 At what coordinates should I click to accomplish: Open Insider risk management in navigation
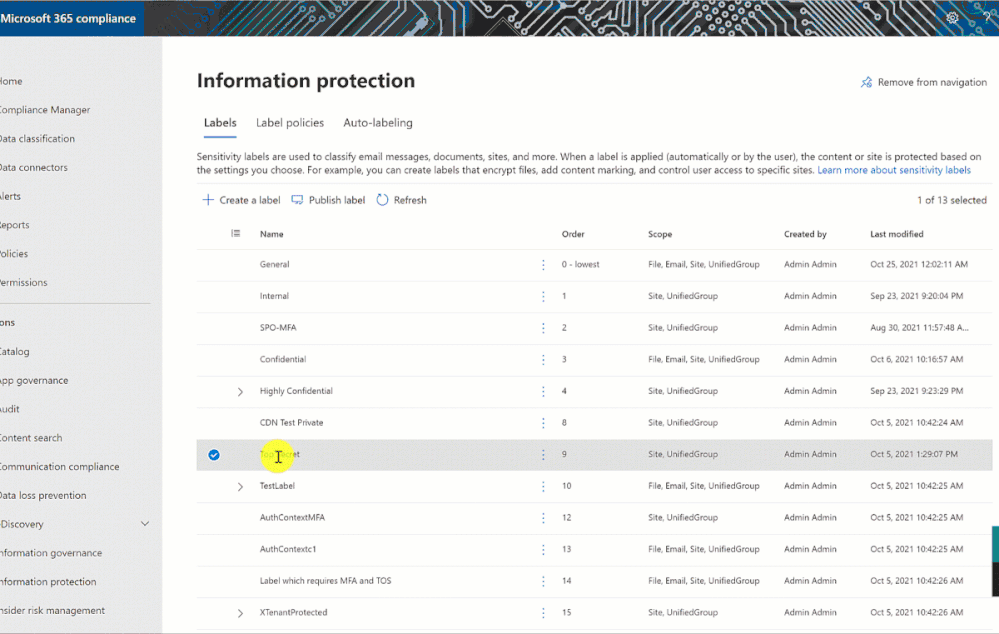[x=52, y=610]
